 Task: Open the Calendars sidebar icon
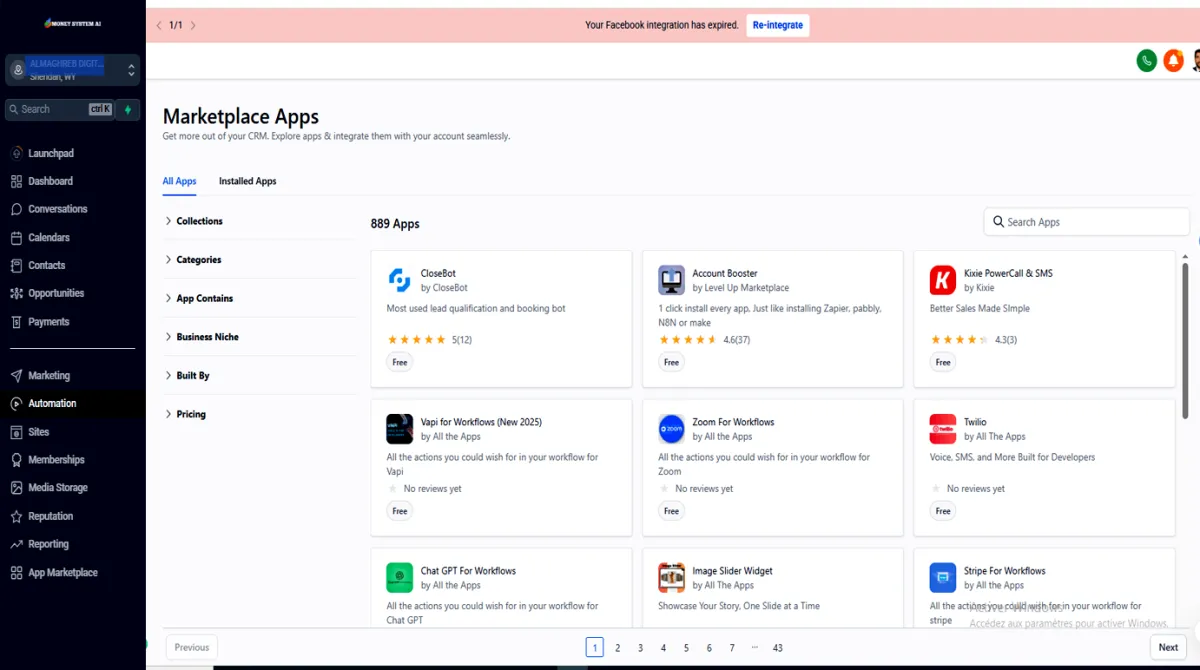16,238
